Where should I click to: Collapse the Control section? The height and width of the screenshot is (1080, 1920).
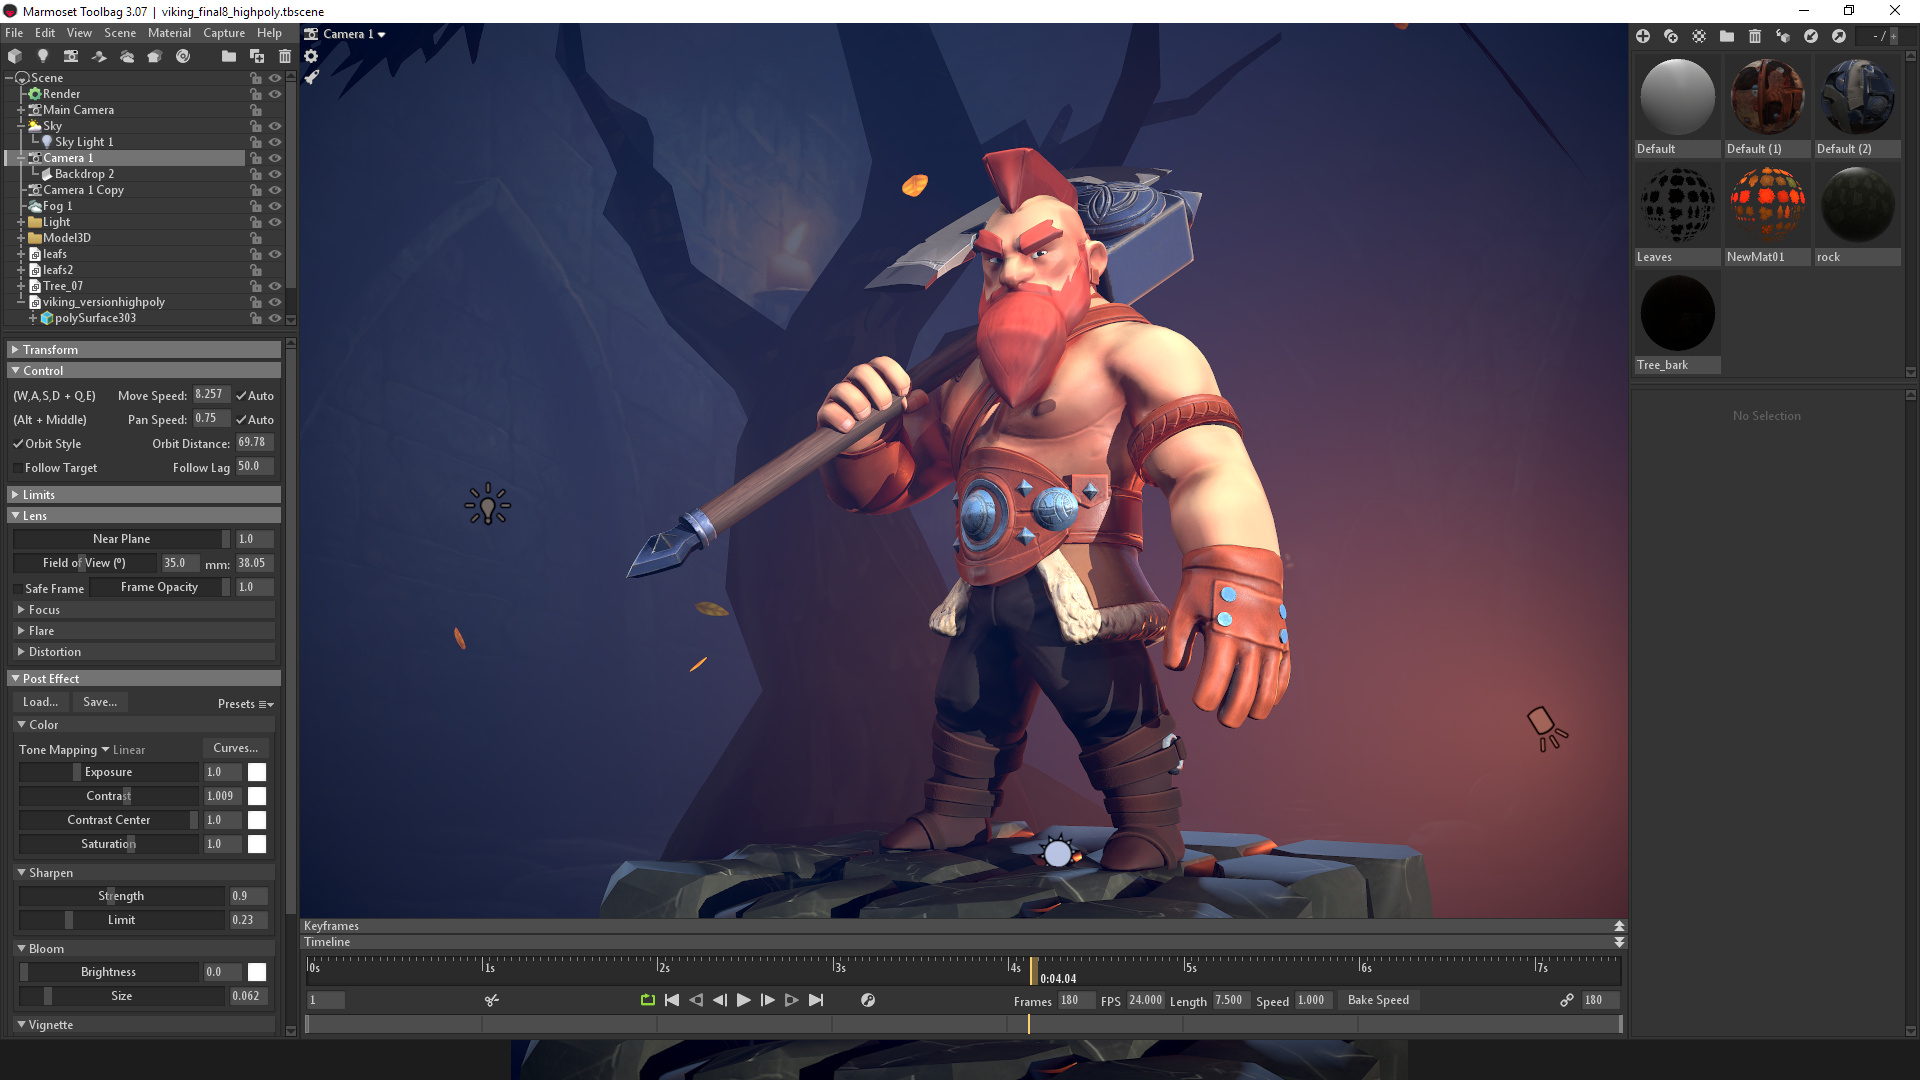[144, 371]
